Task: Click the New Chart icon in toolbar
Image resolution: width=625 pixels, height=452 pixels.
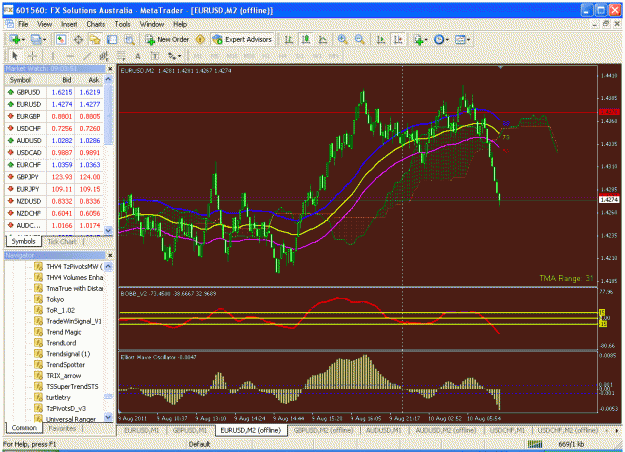Action: tap(16, 39)
